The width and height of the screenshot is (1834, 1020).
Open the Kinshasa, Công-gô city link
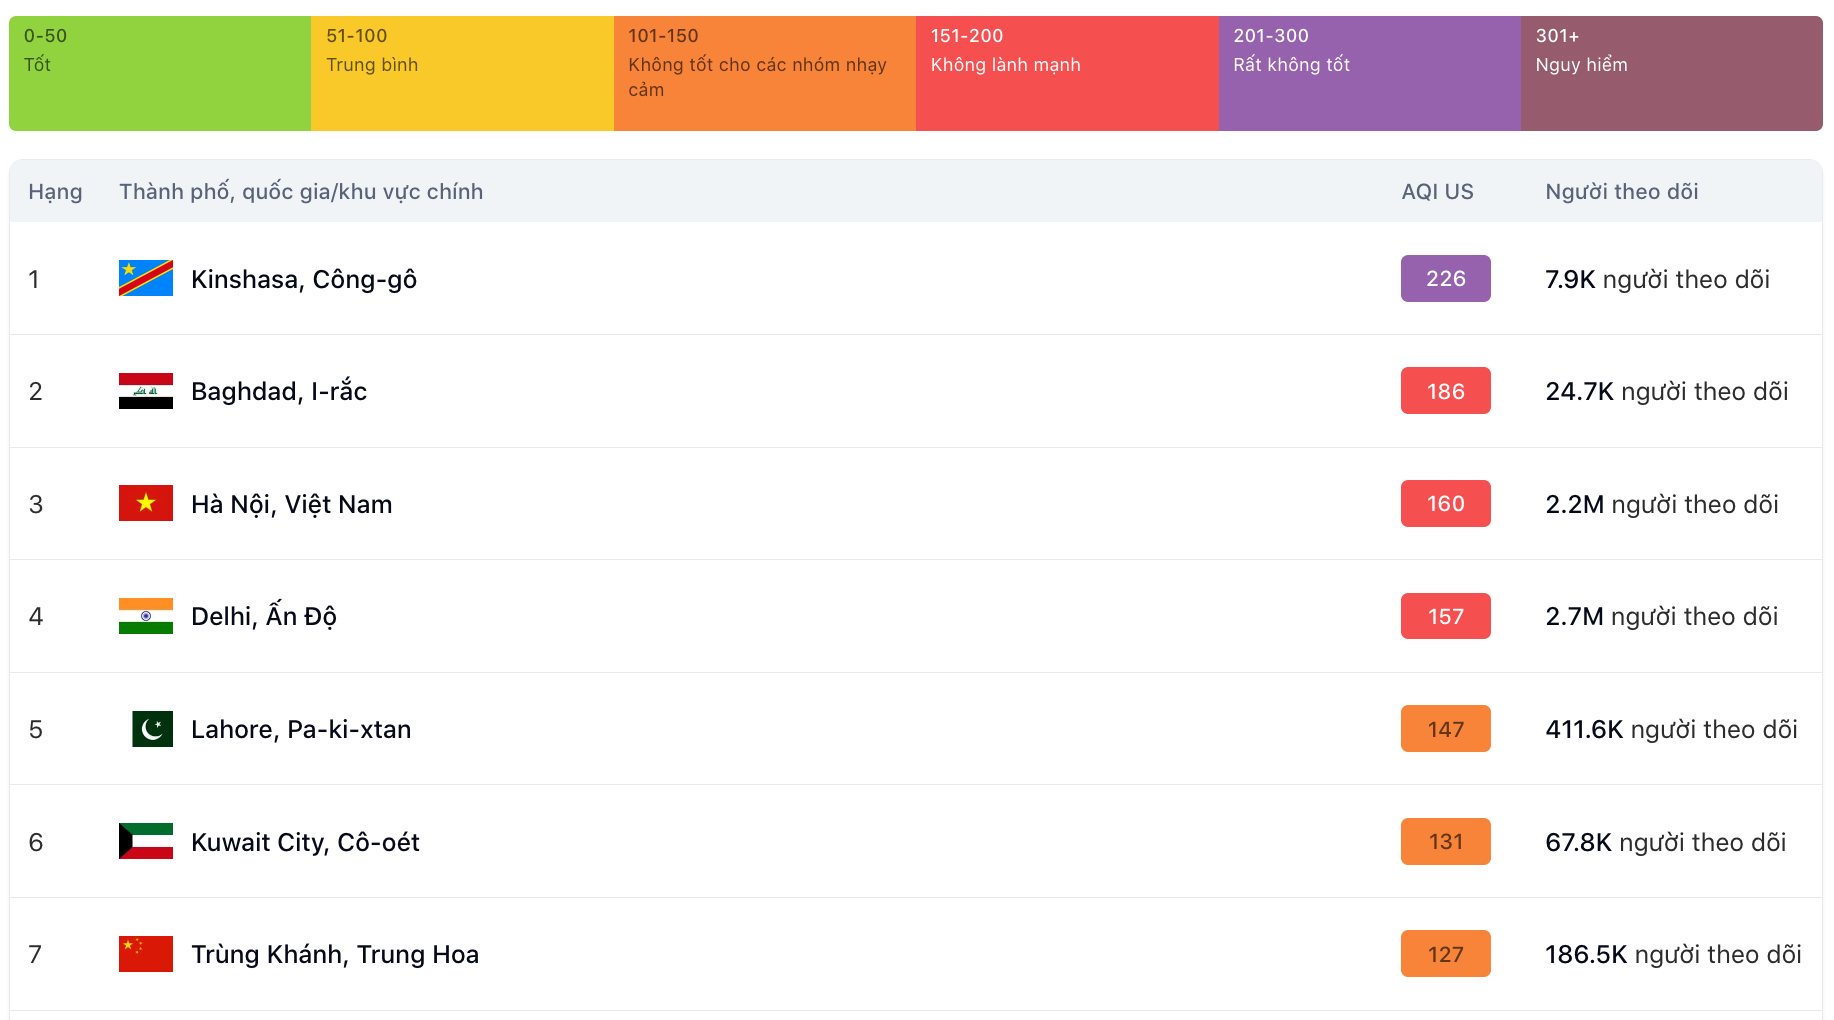point(304,279)
